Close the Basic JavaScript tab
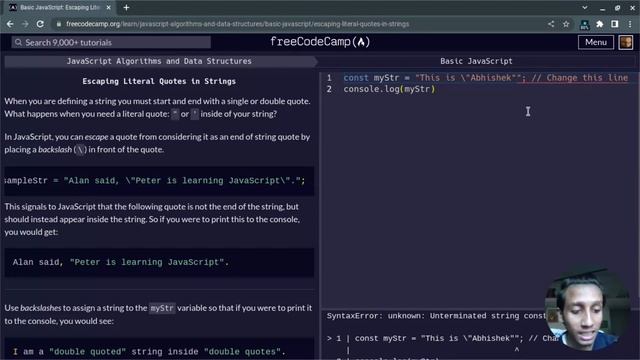 pyautogui.click(x=109, y=7)
